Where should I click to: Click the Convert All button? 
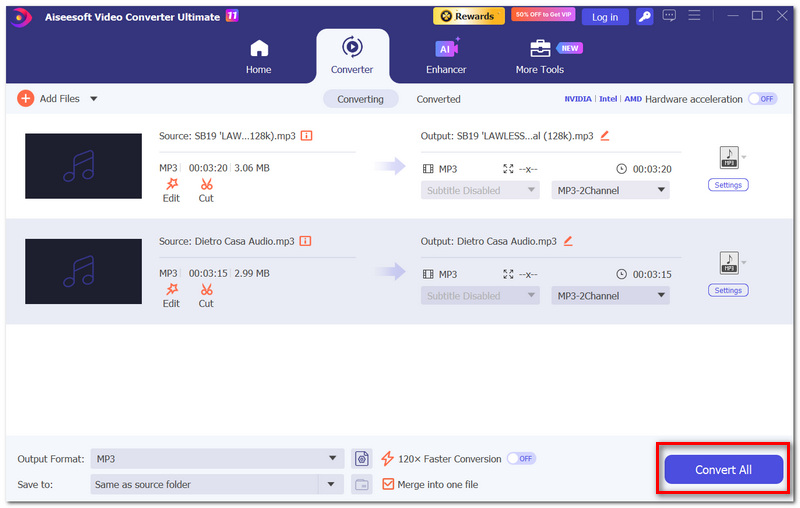(x=723, y=469)
